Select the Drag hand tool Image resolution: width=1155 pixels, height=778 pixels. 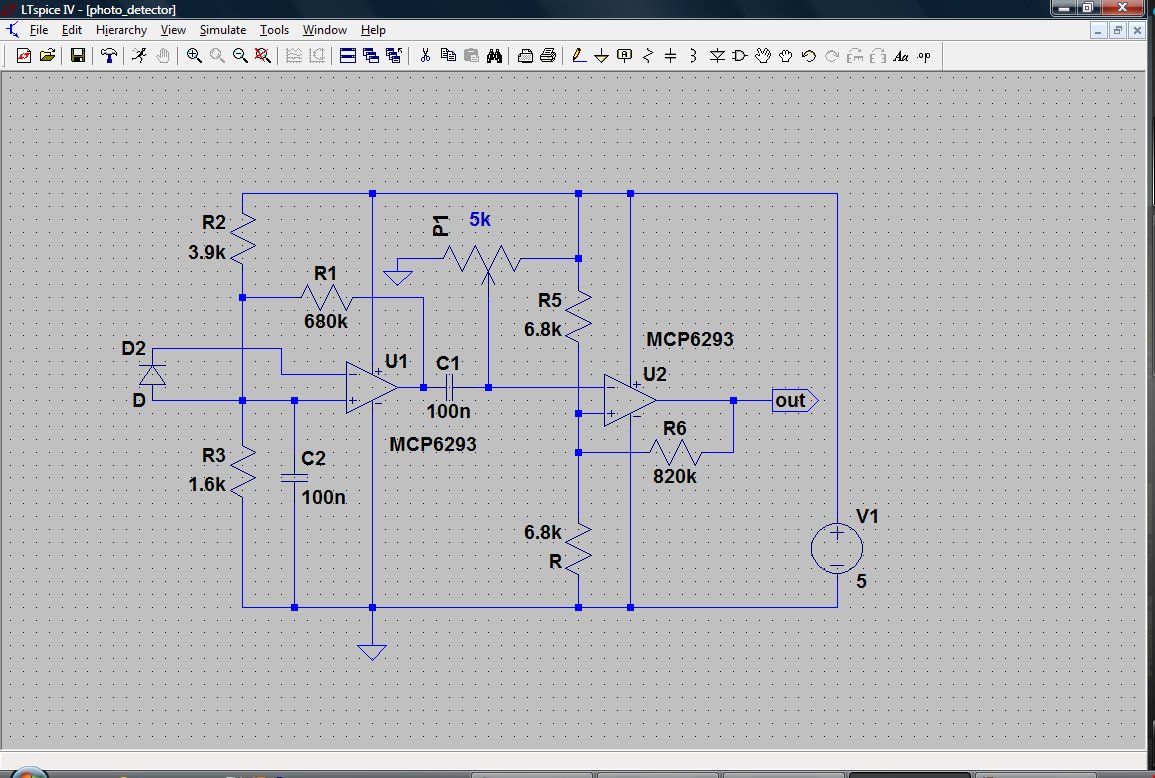785,55
